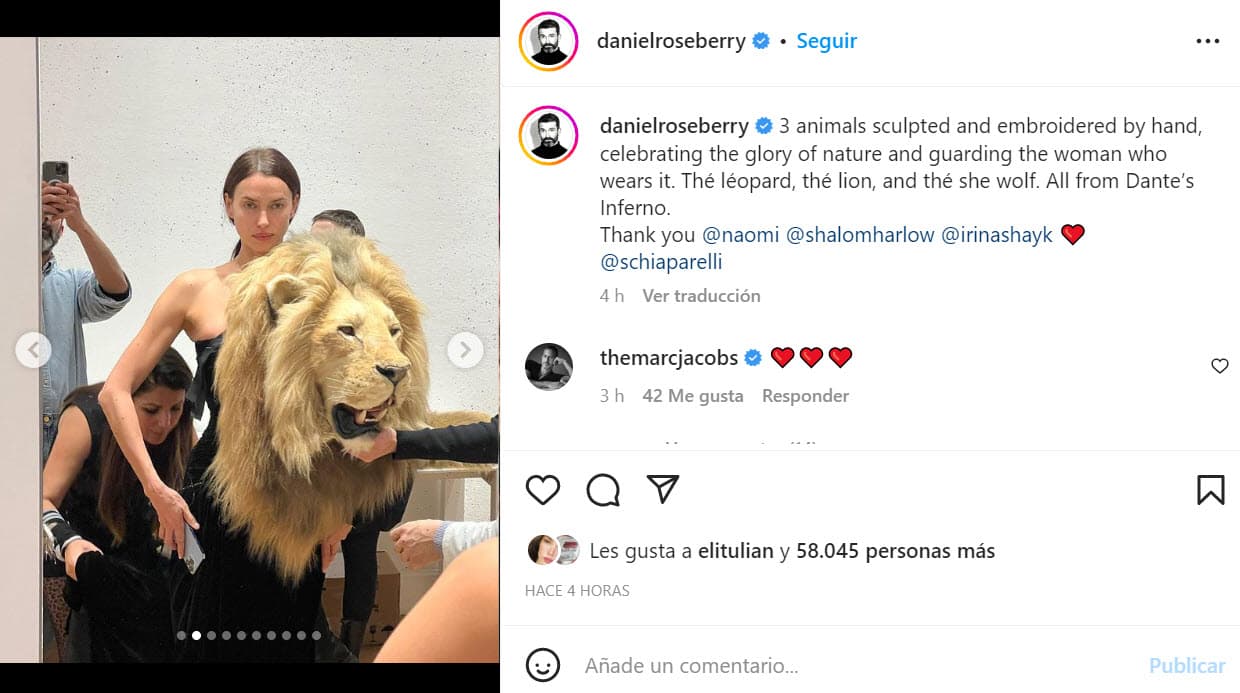Open @naomi profile mention

(740, 235)
